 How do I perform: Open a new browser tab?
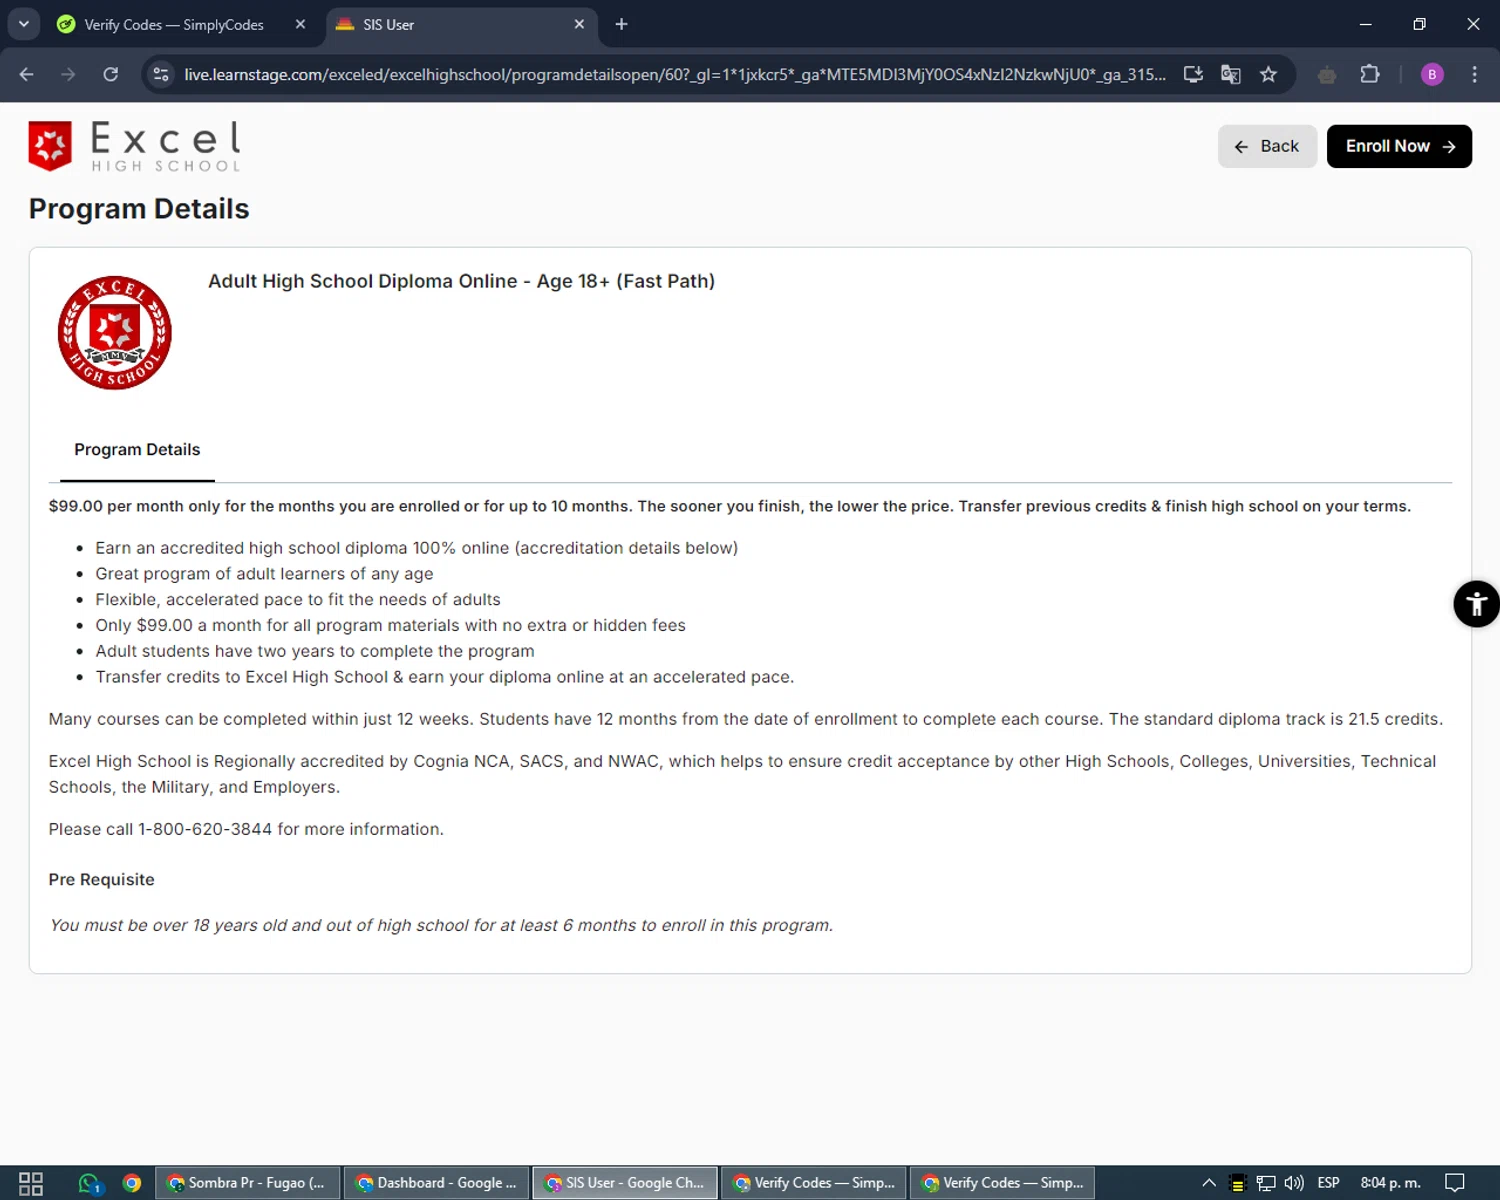(x=621, y=25)
